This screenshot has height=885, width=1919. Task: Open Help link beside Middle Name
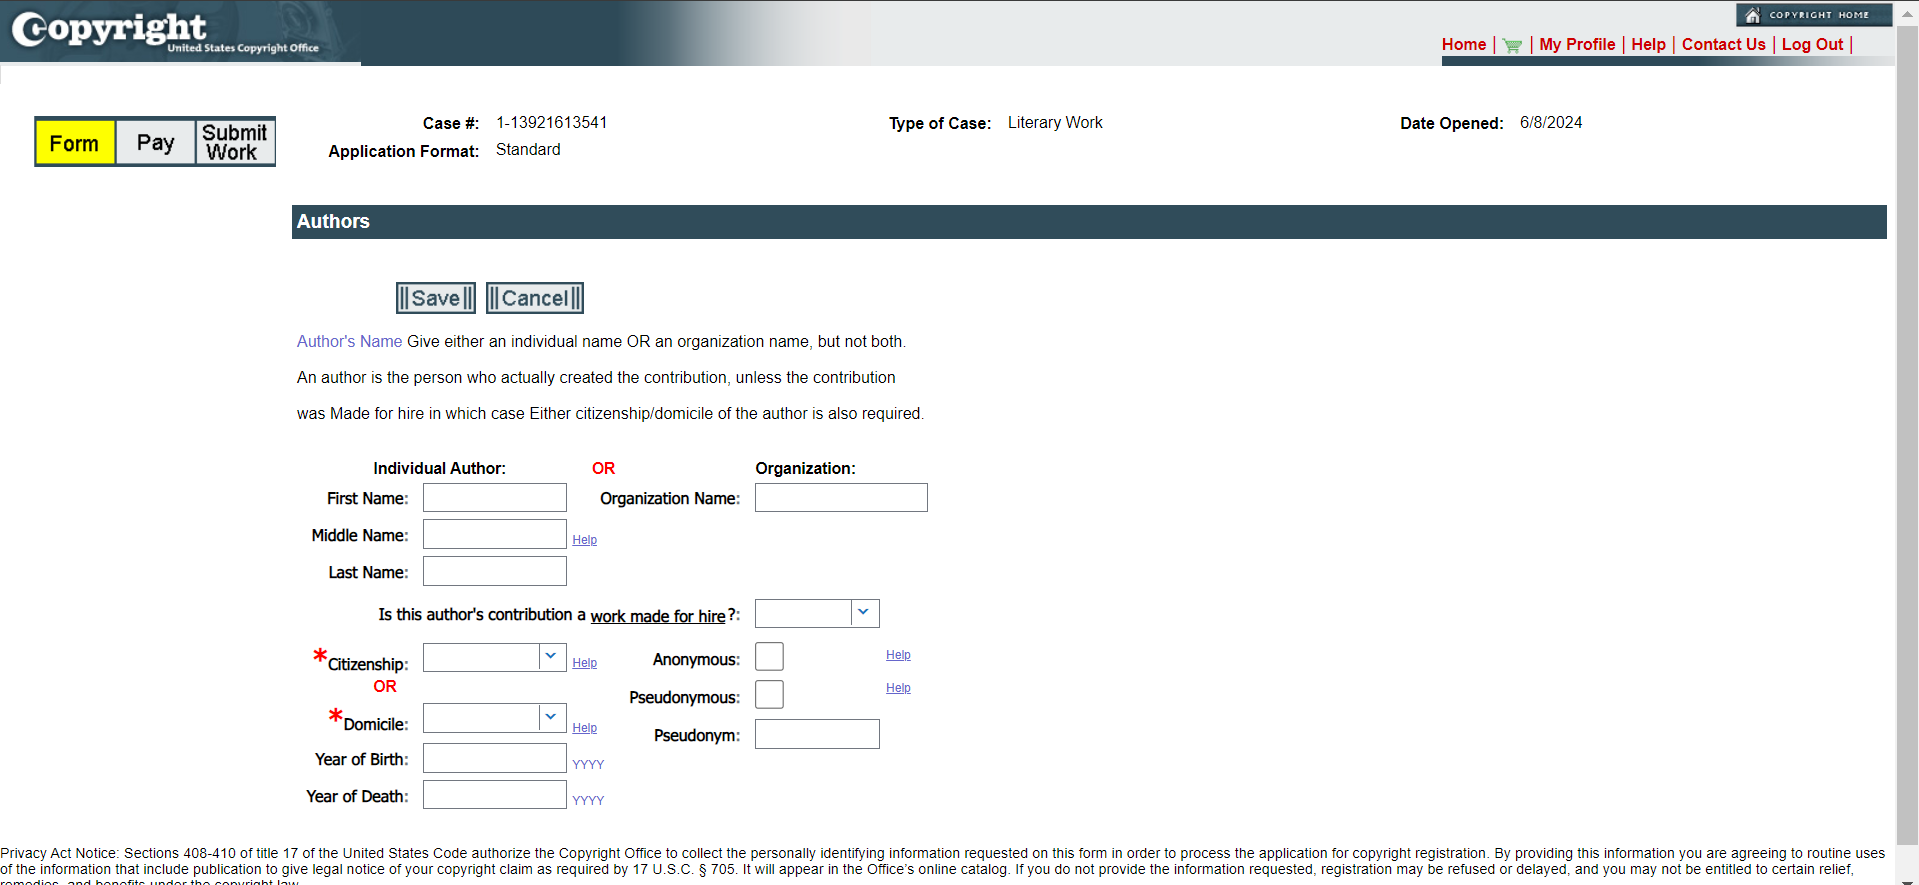(x=584, y=540)
